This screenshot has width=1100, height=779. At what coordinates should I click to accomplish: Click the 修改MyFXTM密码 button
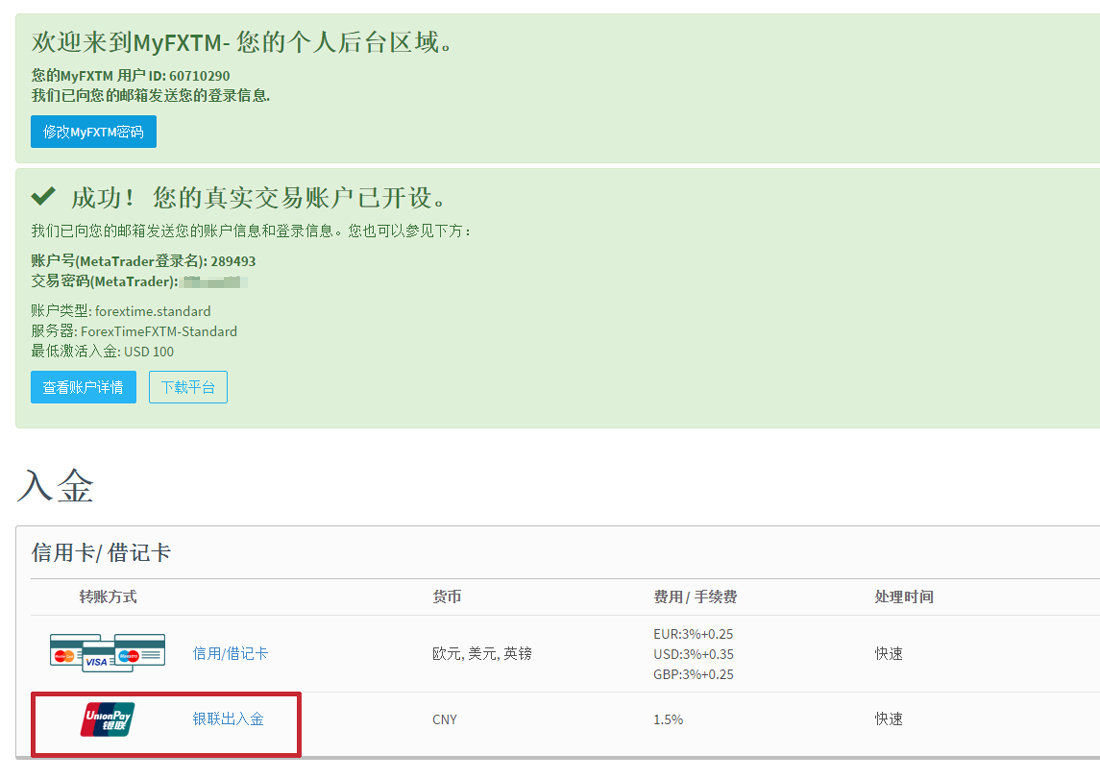coord(93,132)
